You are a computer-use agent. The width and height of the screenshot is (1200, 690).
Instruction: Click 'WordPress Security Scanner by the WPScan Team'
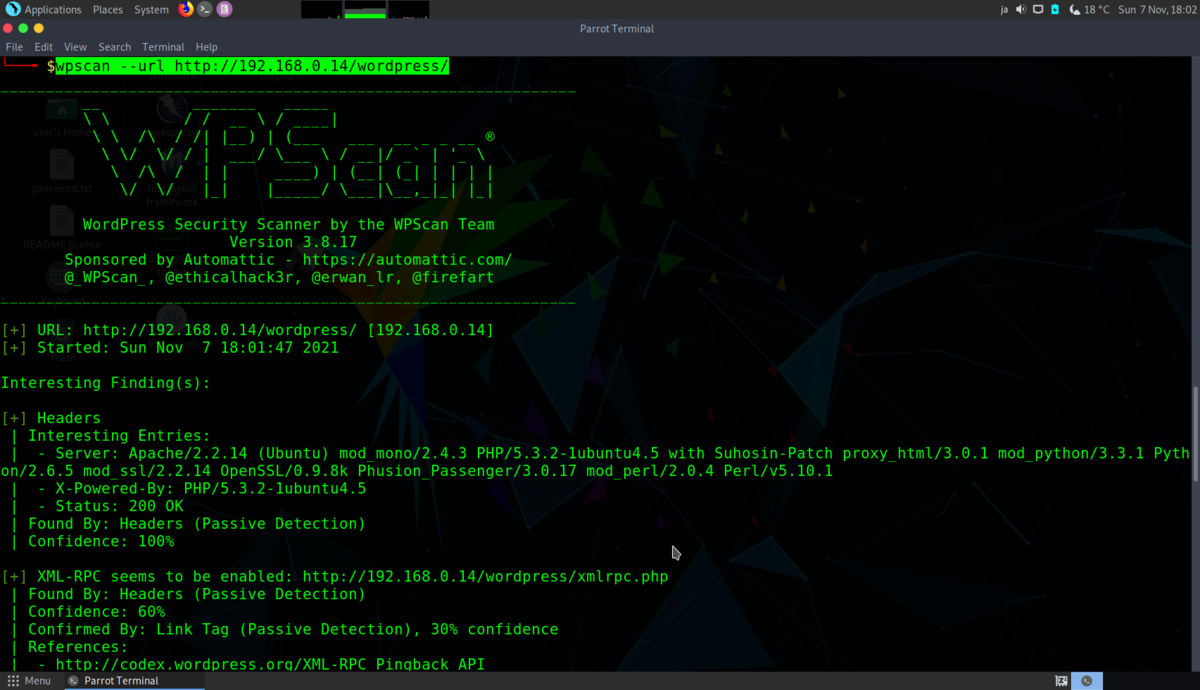pos(288,224)
